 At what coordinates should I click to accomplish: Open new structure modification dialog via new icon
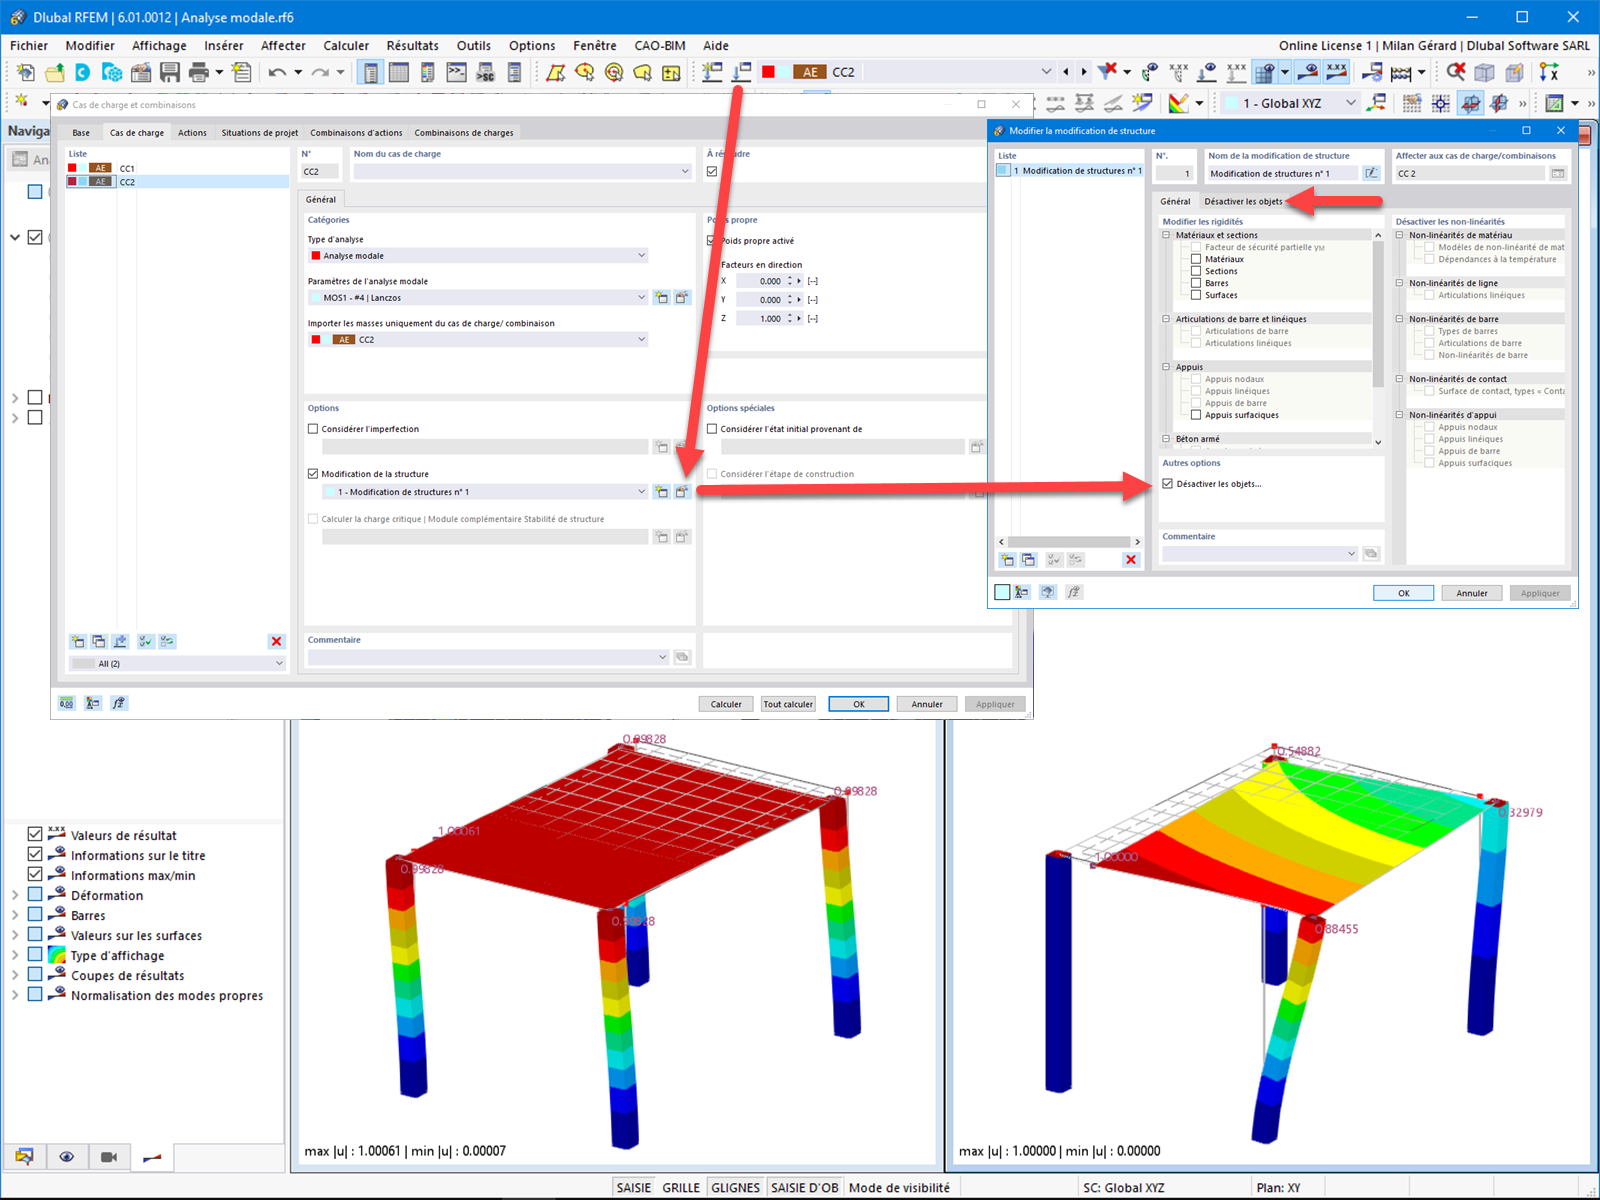click(662, 491)
